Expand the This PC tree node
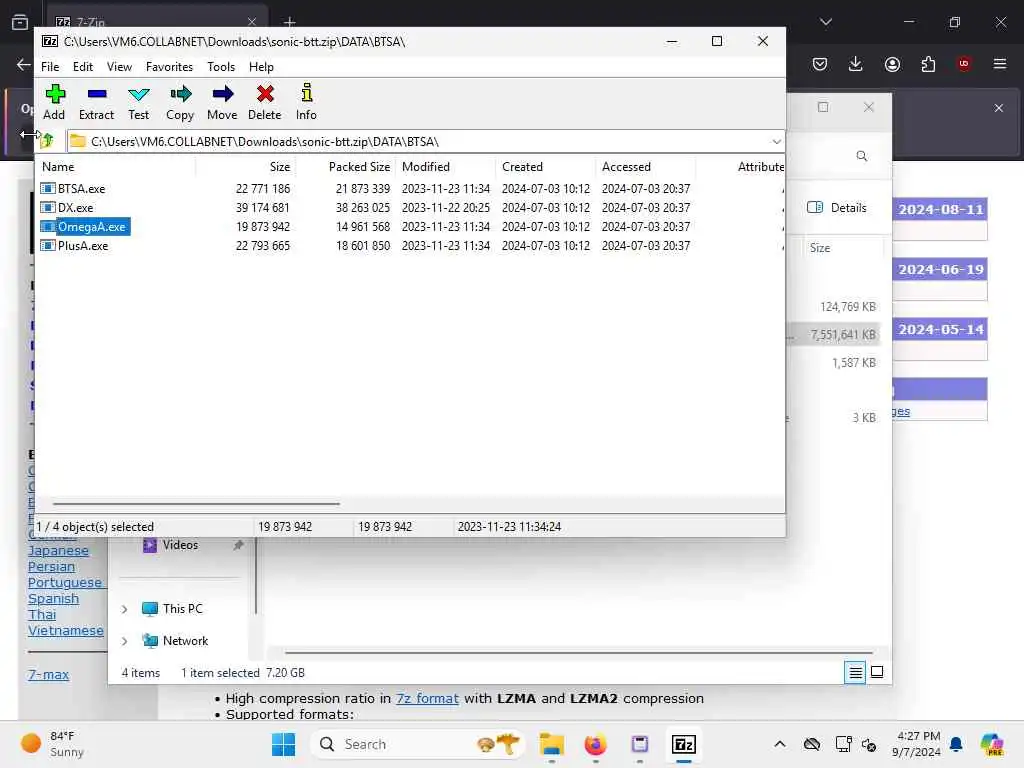The image size is (1024, 768). tap(125, 609)
